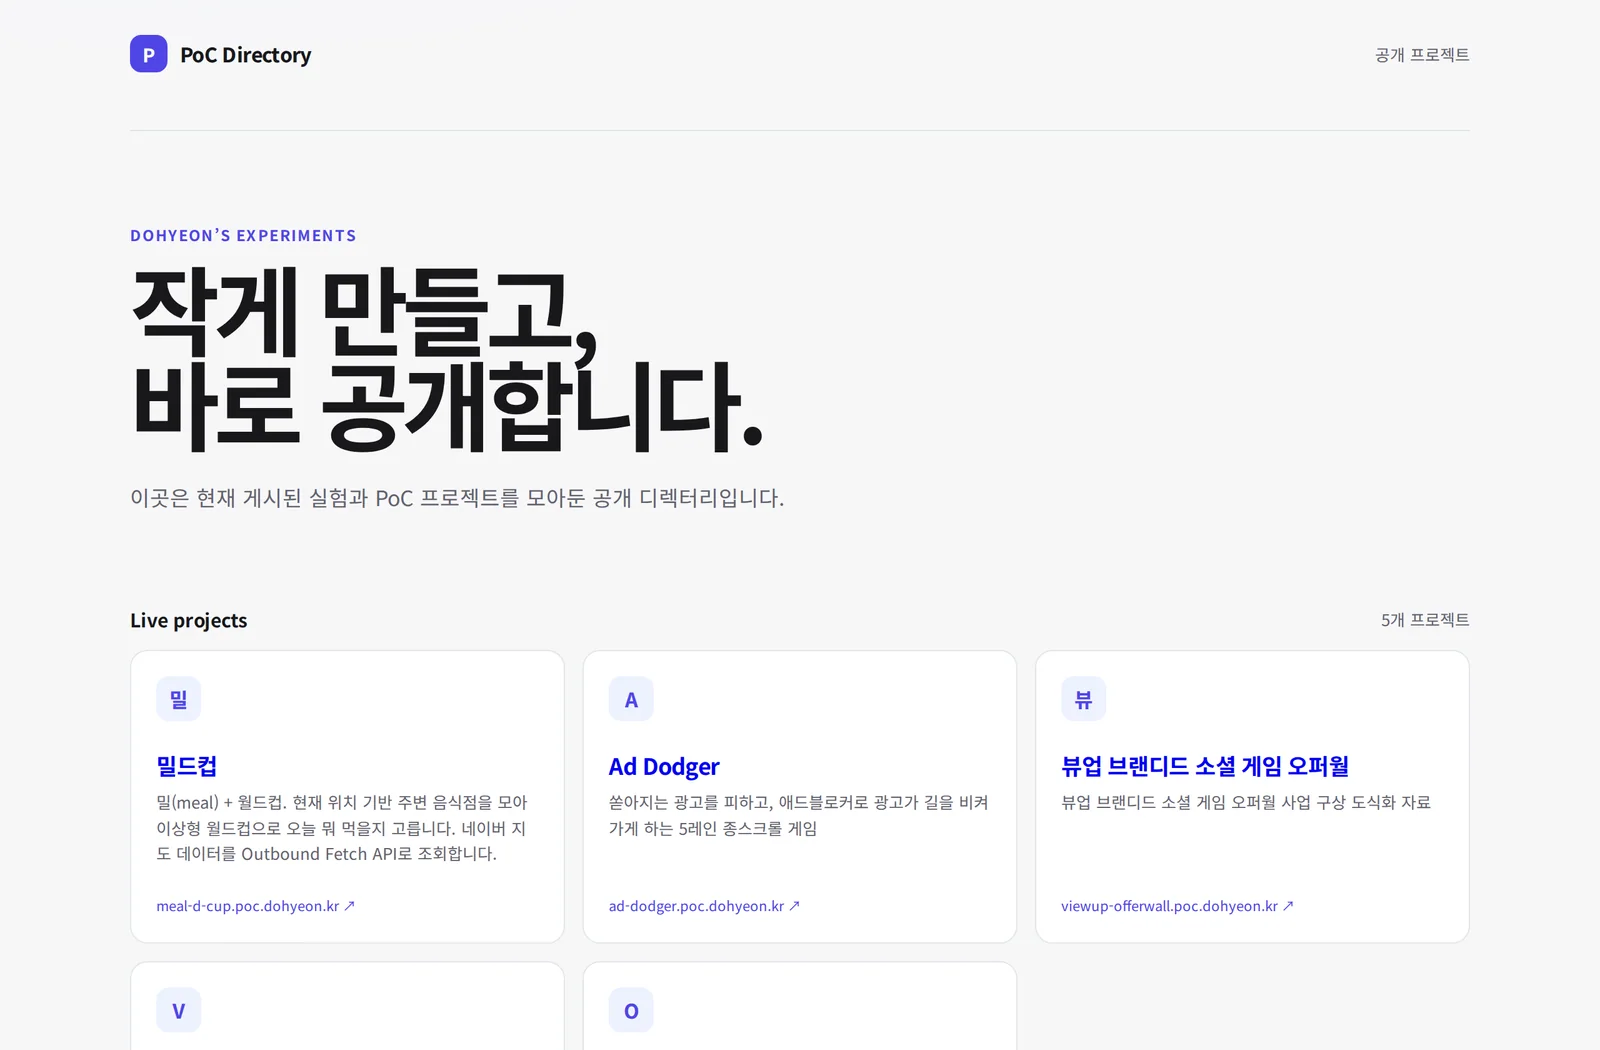Open the PoC Directory home title

pyautogui.click(x=245, y=55)
